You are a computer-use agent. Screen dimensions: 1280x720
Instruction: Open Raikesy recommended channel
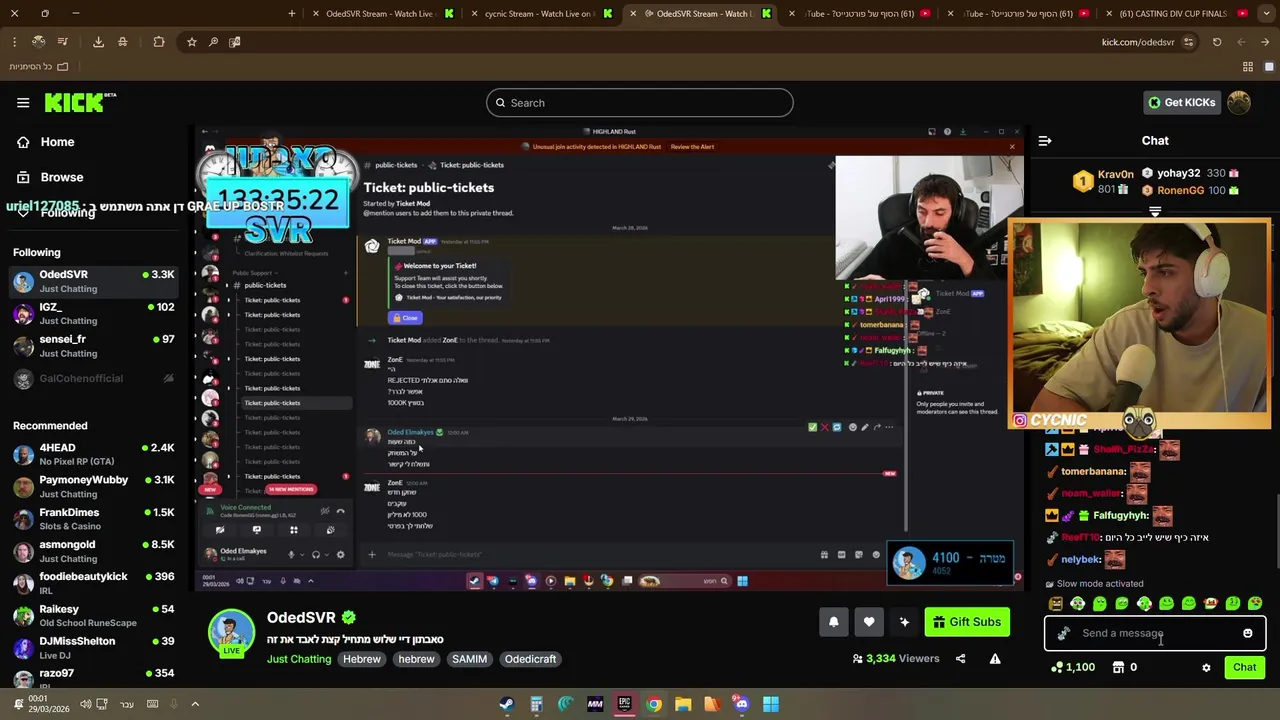95,615
